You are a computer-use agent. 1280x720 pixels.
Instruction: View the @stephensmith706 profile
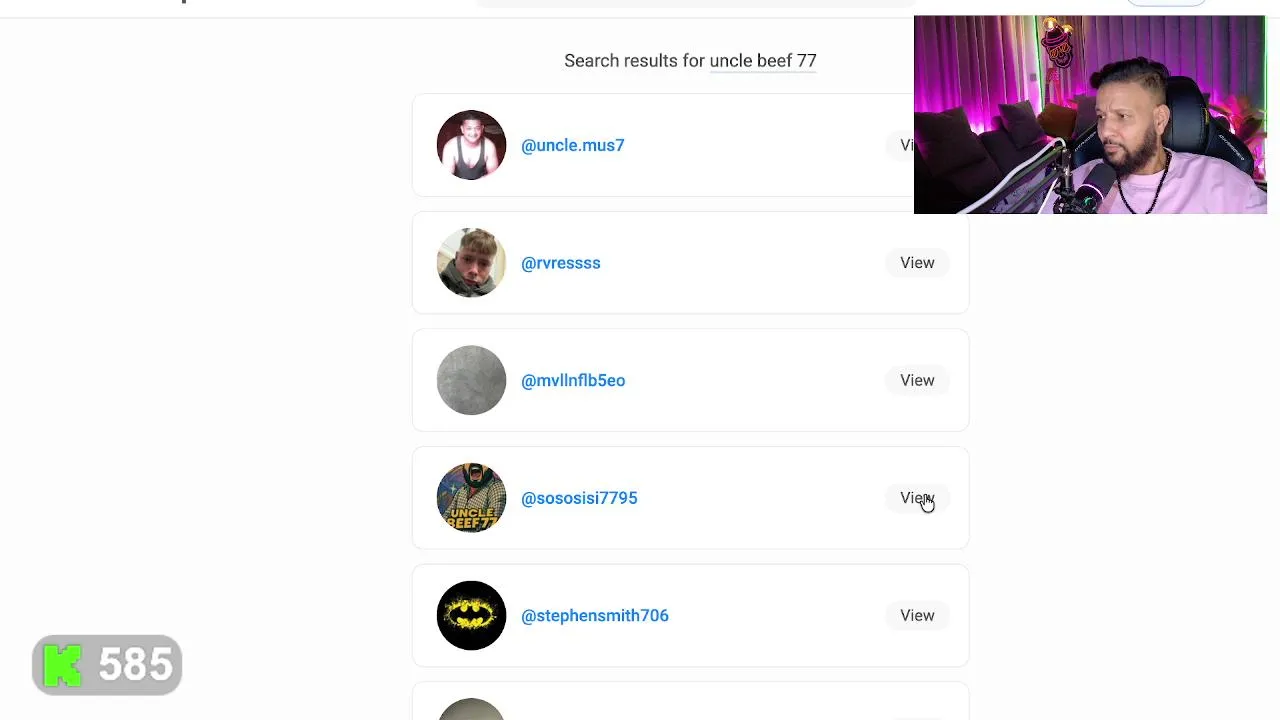(x=917, y=615)
